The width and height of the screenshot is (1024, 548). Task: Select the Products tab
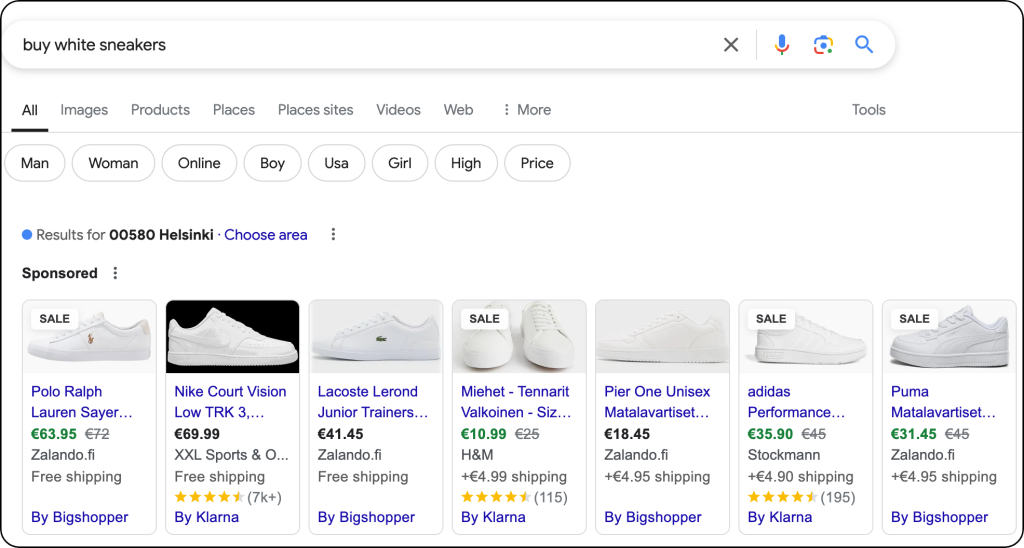160,110
